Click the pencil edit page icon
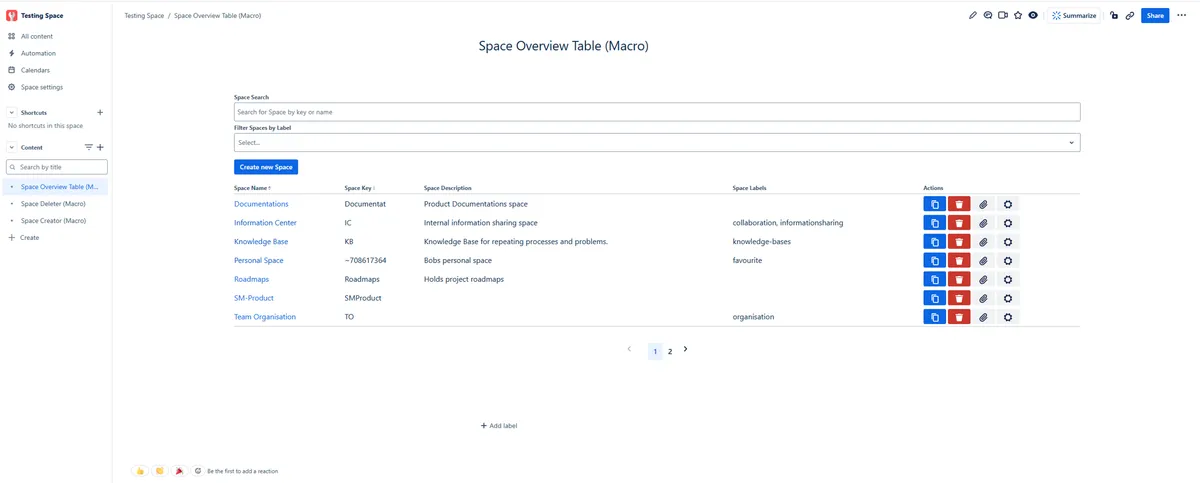 [973, 15]
